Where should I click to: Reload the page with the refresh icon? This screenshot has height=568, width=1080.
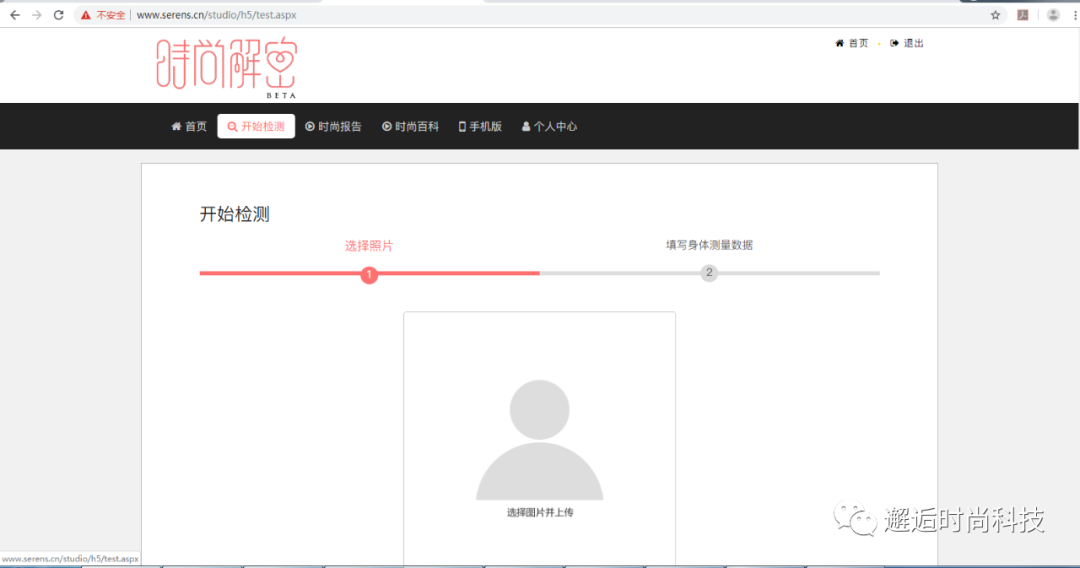(59, 15)
